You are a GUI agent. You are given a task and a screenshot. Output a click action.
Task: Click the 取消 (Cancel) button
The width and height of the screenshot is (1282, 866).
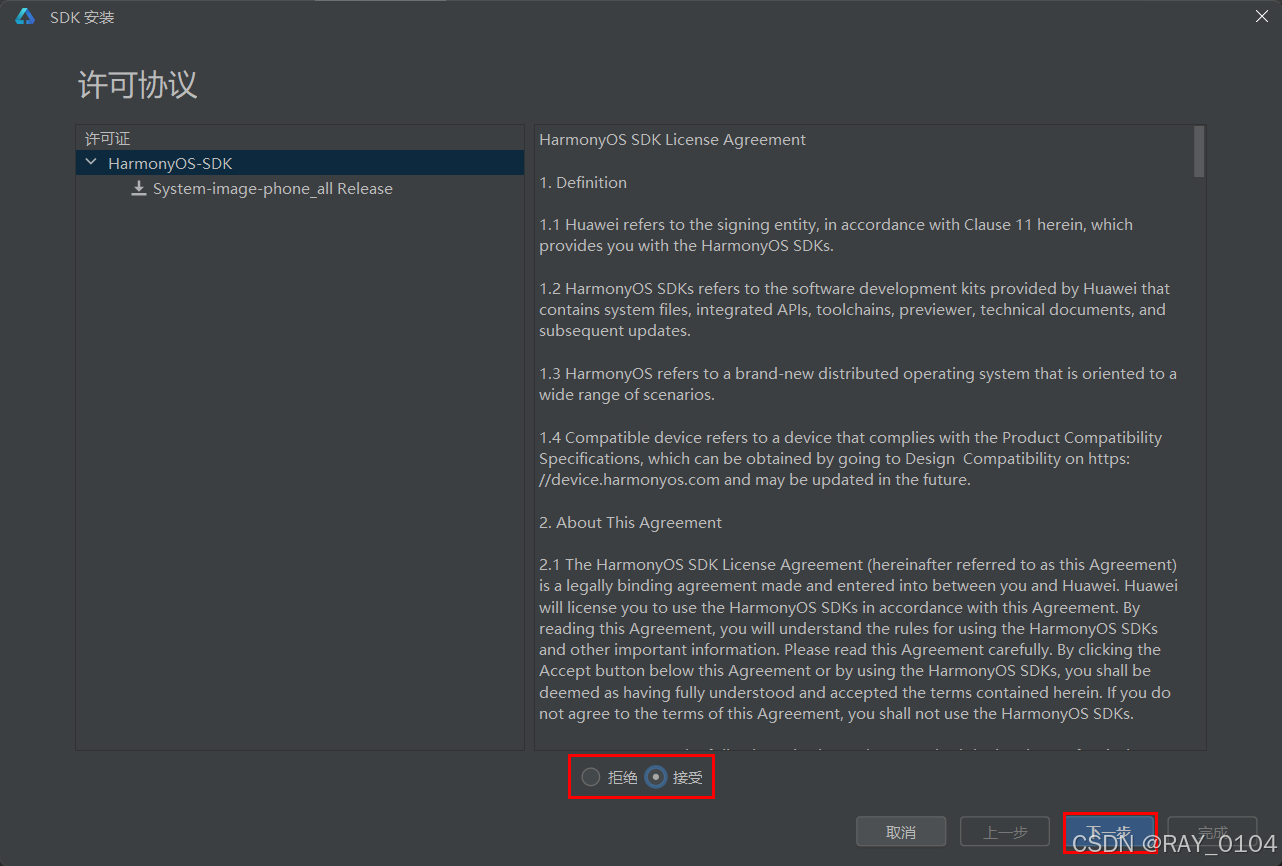[901, 832]
